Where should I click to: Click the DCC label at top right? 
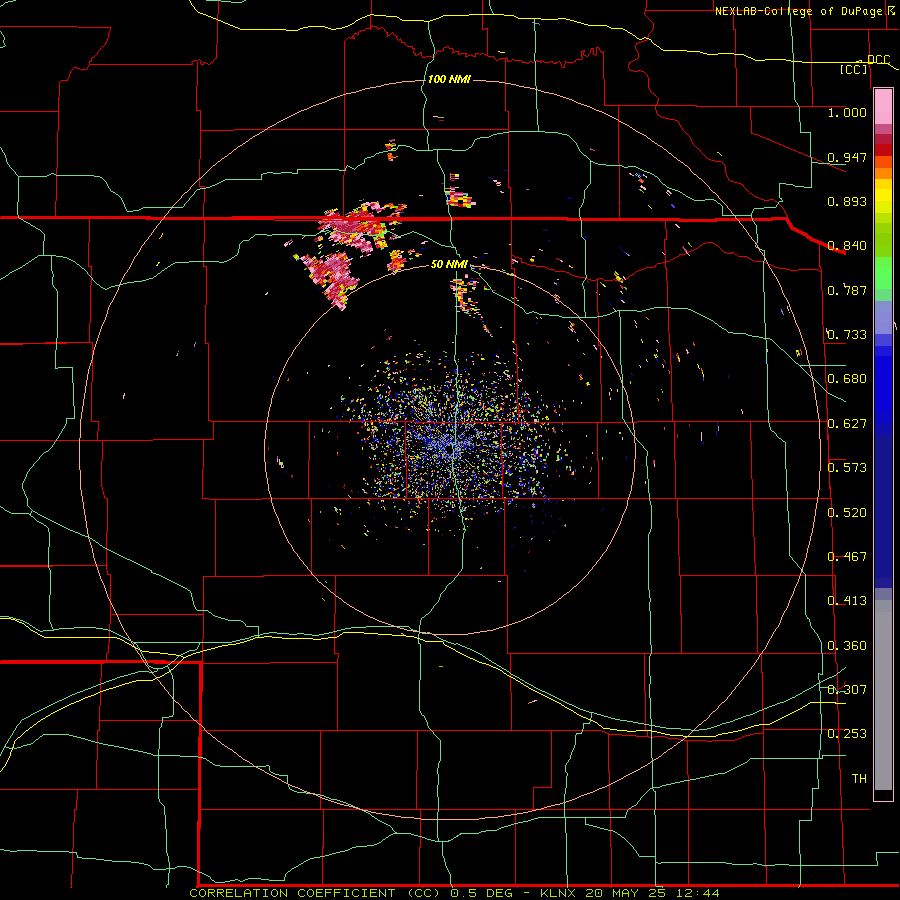click(x=878, y=59)
